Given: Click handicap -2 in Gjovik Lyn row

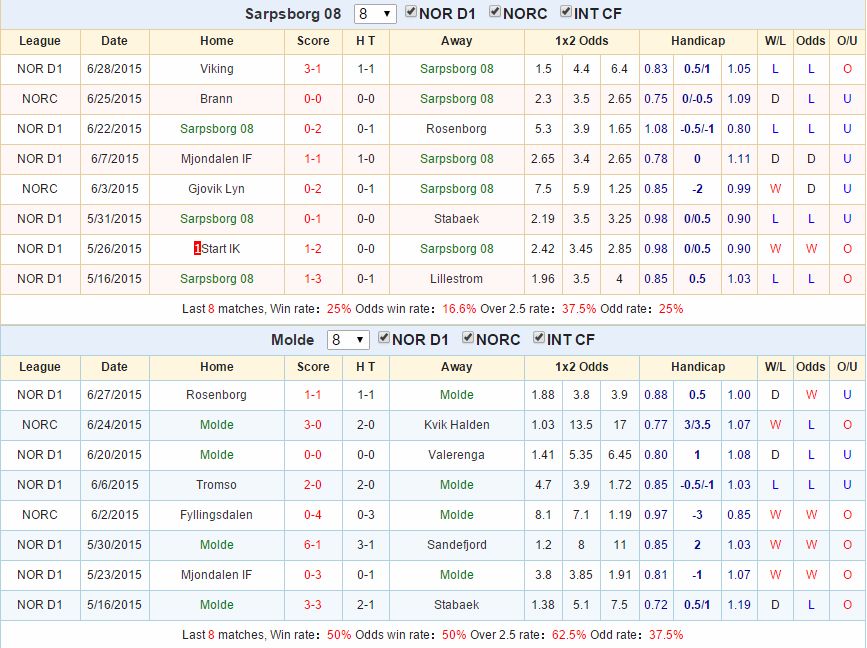Looking at the screenshot, I should (x=697, y=189).
